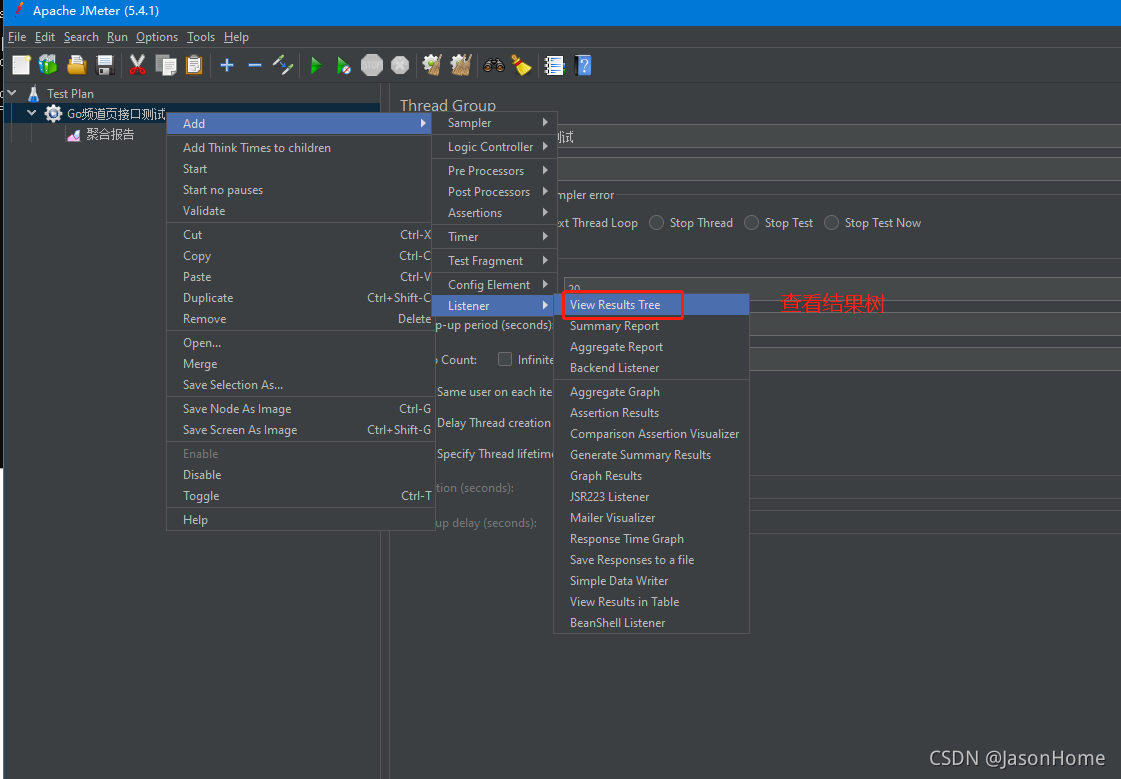This screenshot has height=779, width=1121.
Task: Click the Save floppy disk icon
Action: [x=105, y=65]
